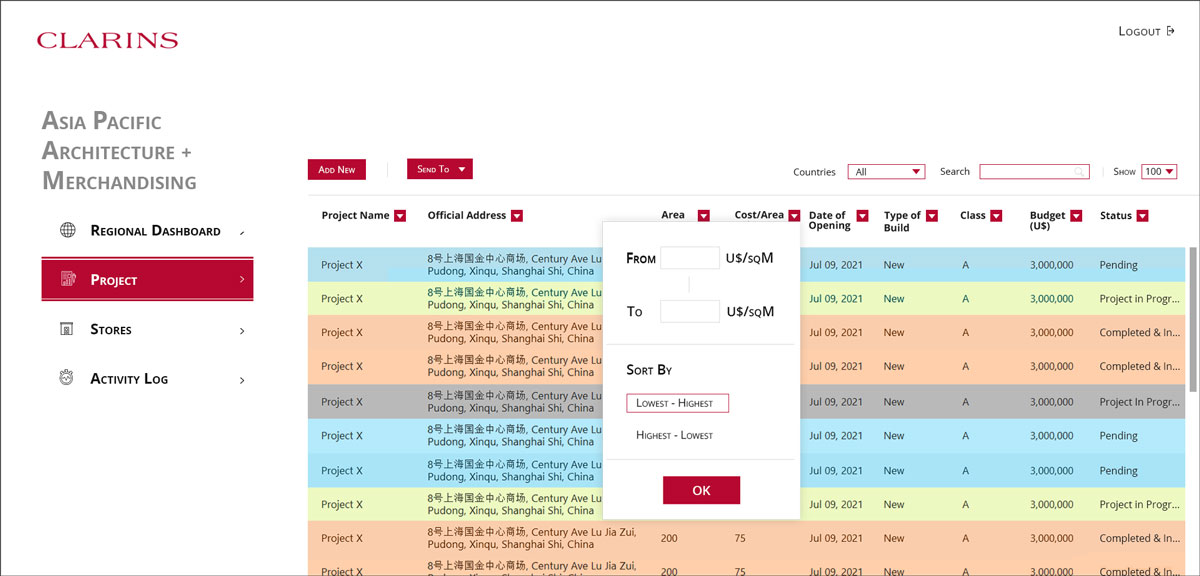Open the Project Name column filter arrow
The image size is (1200, 576).
point(400,216)
